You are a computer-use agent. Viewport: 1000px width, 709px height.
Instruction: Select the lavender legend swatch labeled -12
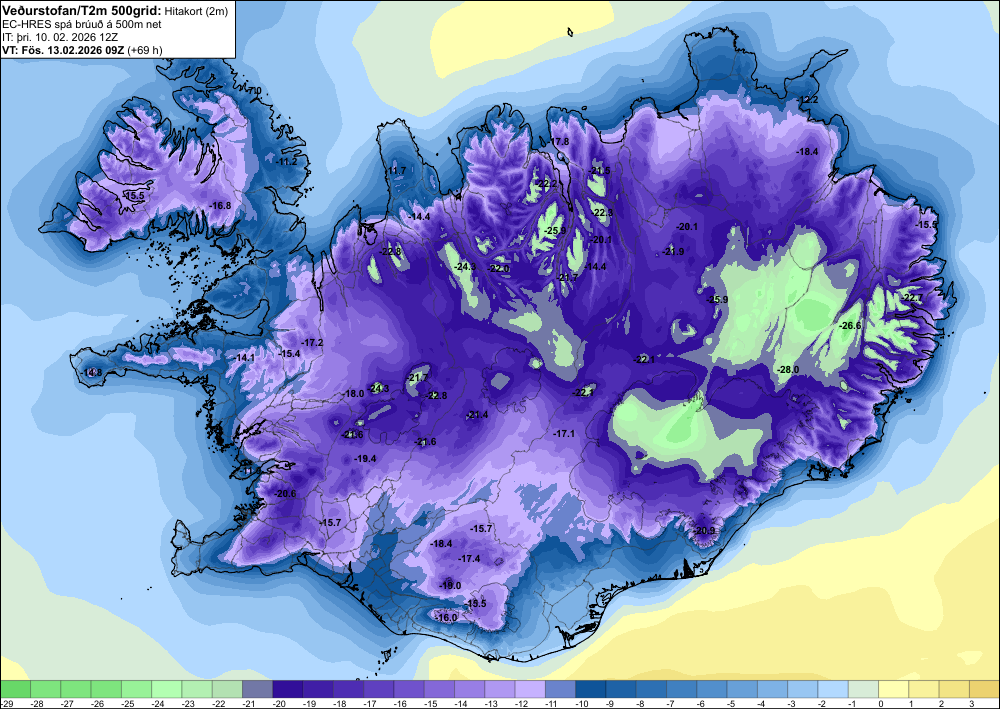pos(530,689)
